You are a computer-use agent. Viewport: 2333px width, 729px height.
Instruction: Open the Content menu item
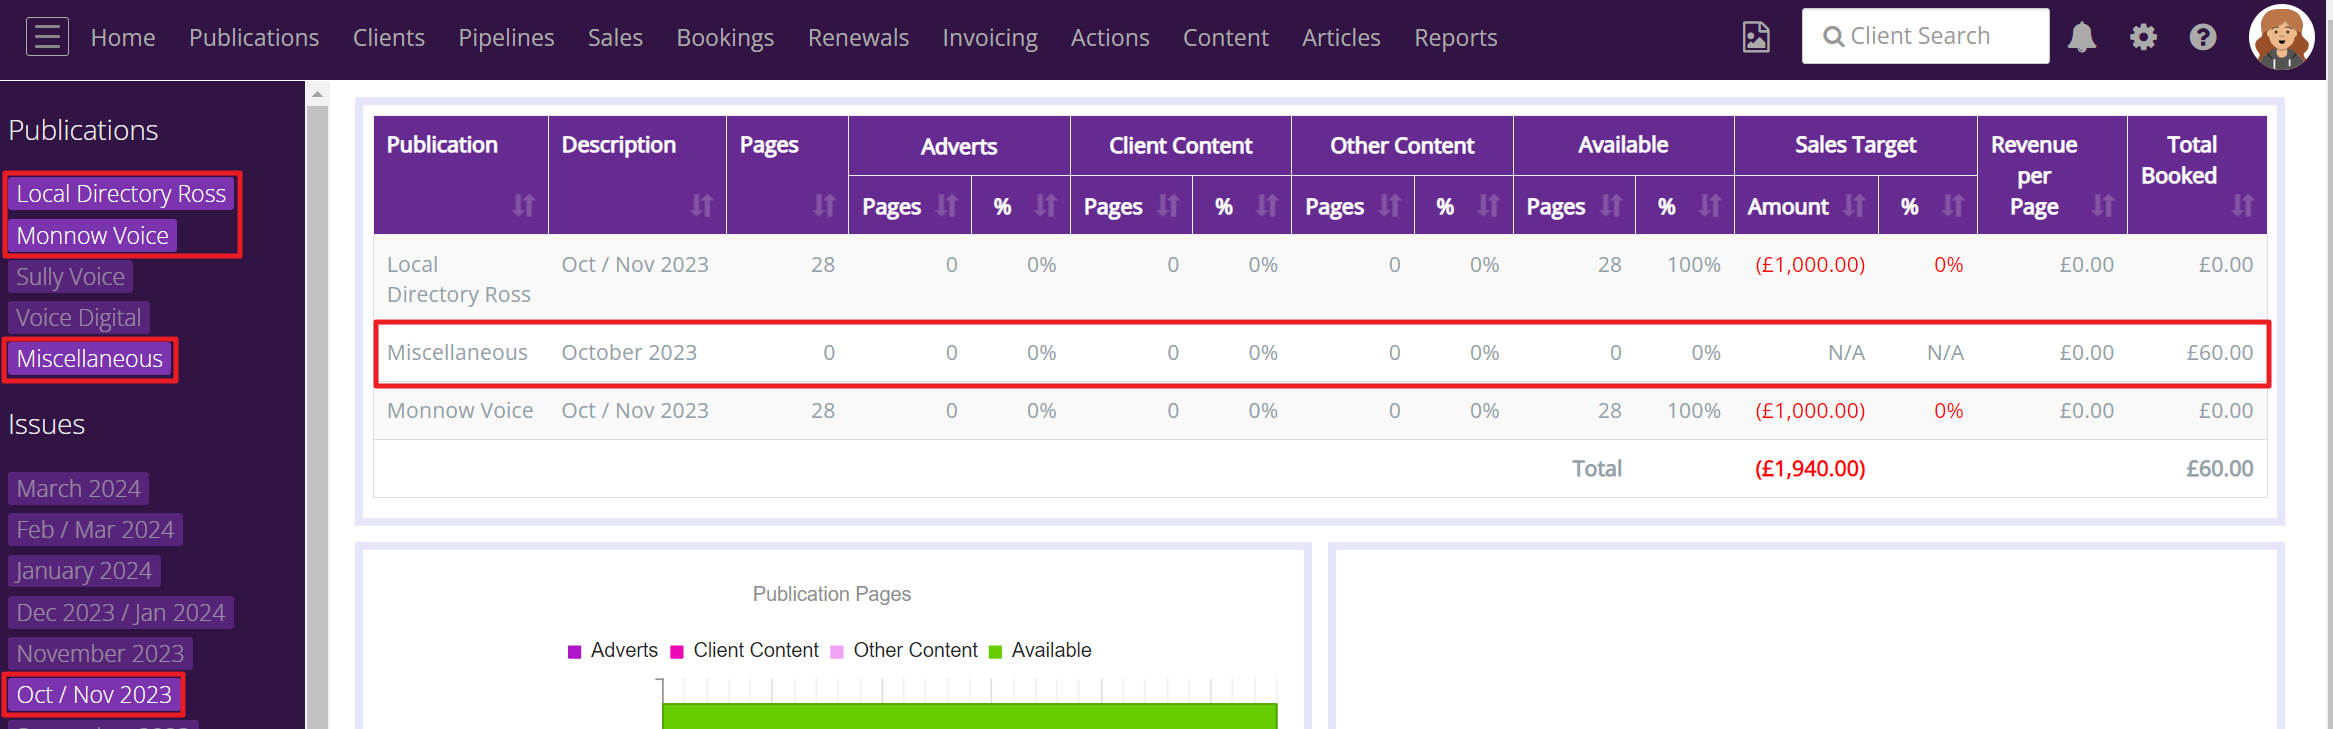1226,37
